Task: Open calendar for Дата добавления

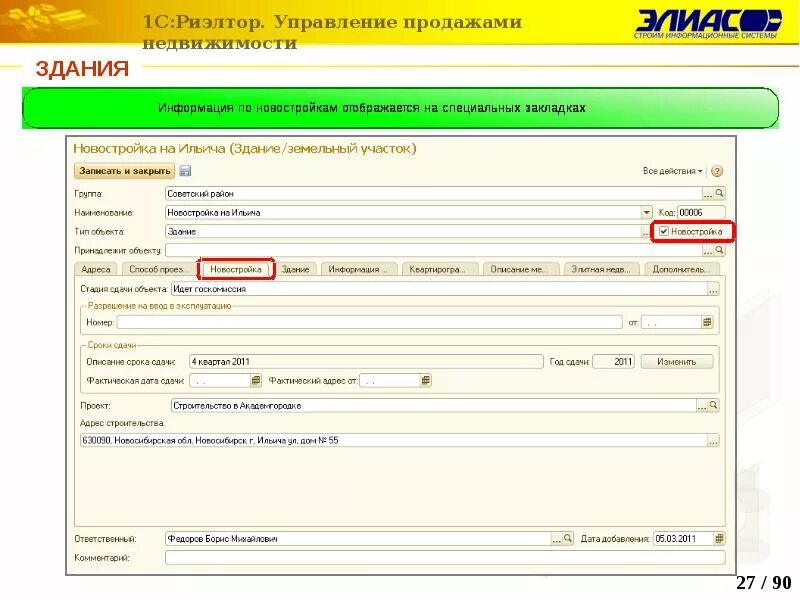Action: click(x=719, y=539)
